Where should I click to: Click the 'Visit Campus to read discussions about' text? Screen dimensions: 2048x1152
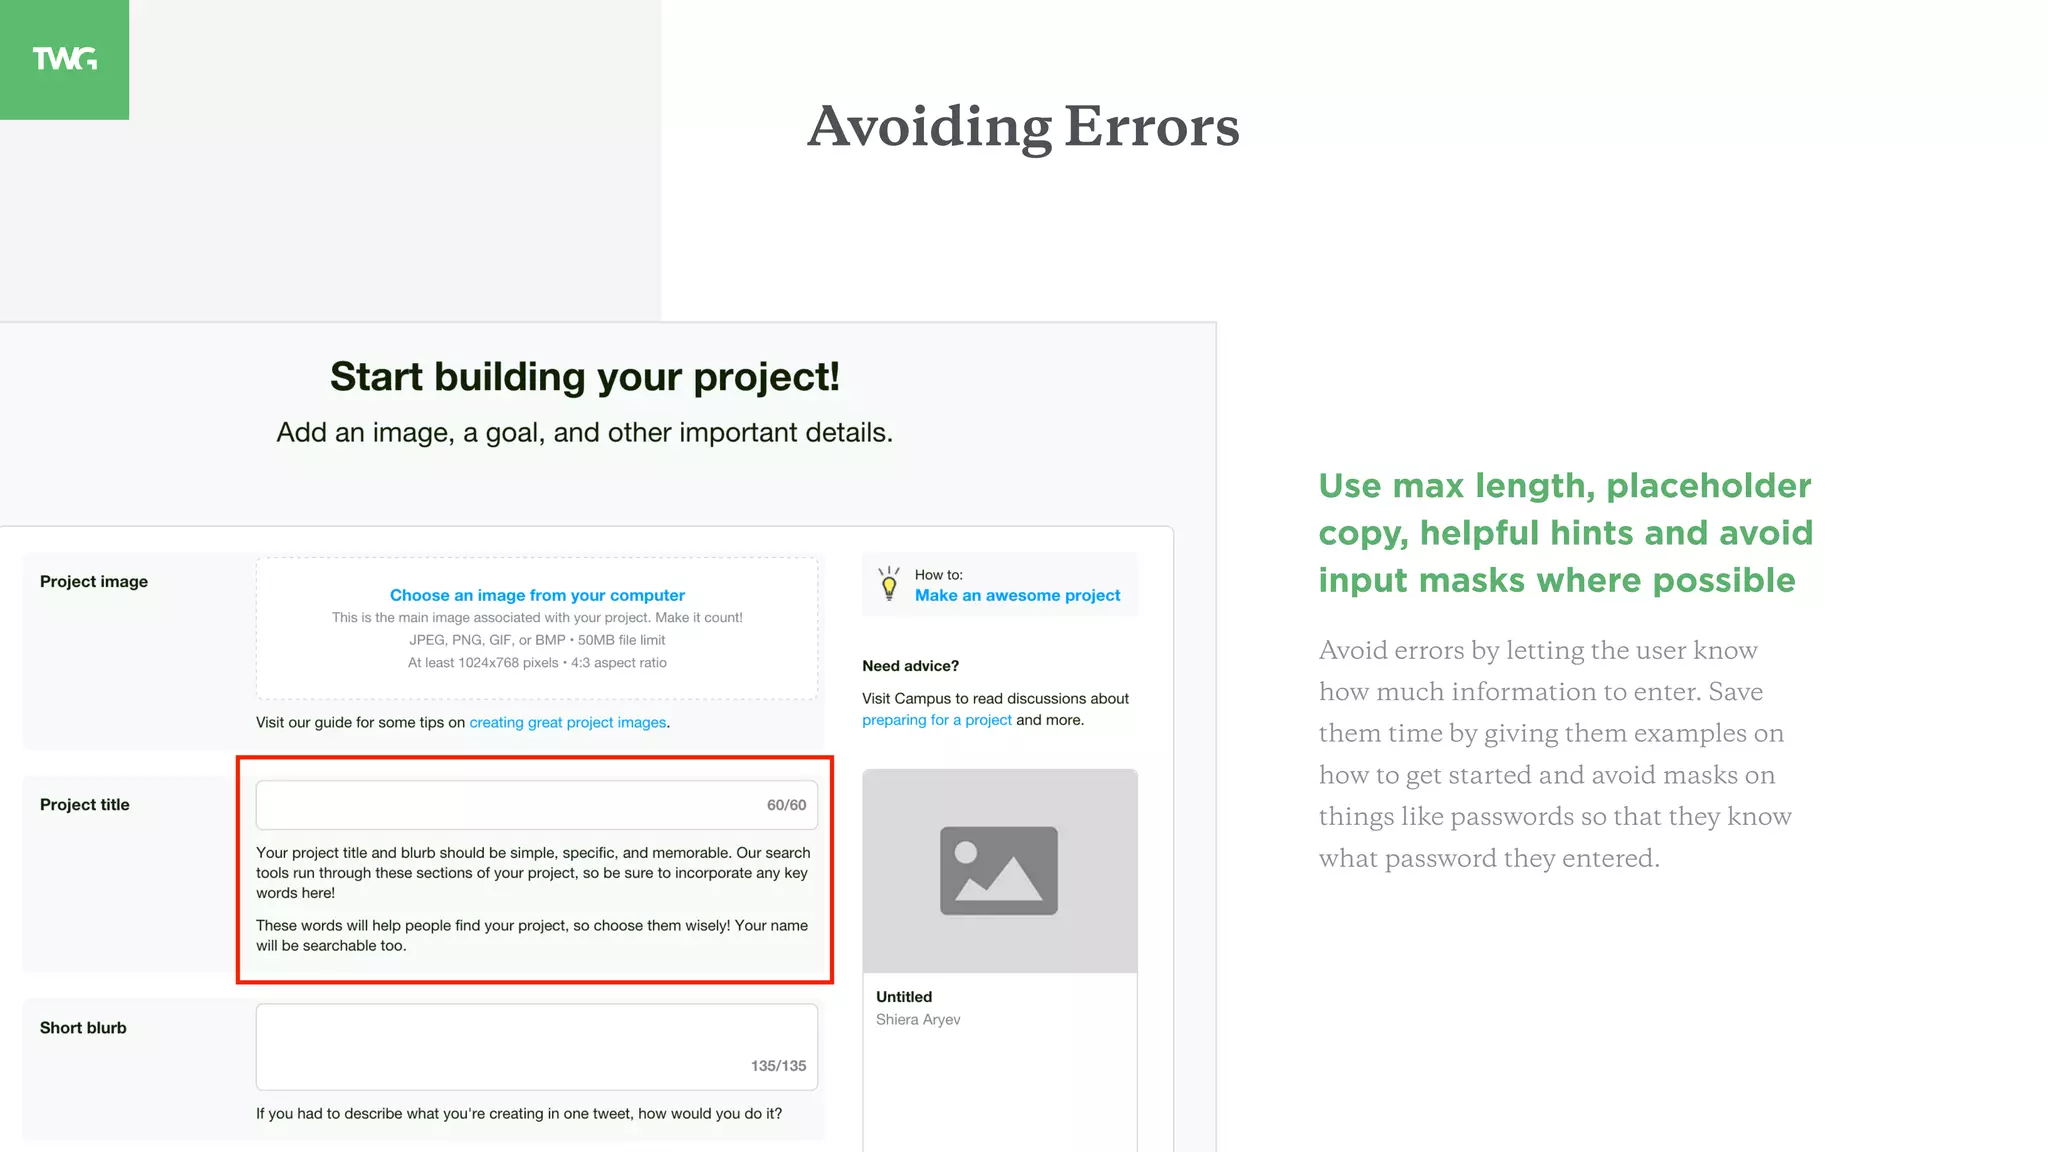point(995,699)
